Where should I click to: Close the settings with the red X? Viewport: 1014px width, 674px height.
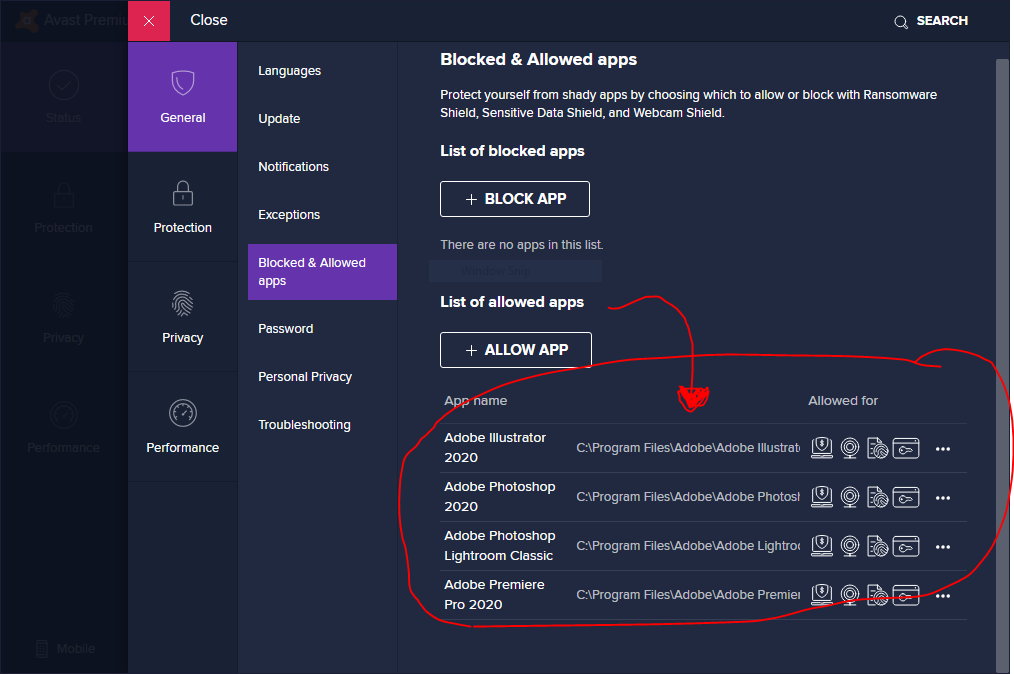[x=149, y=21]
